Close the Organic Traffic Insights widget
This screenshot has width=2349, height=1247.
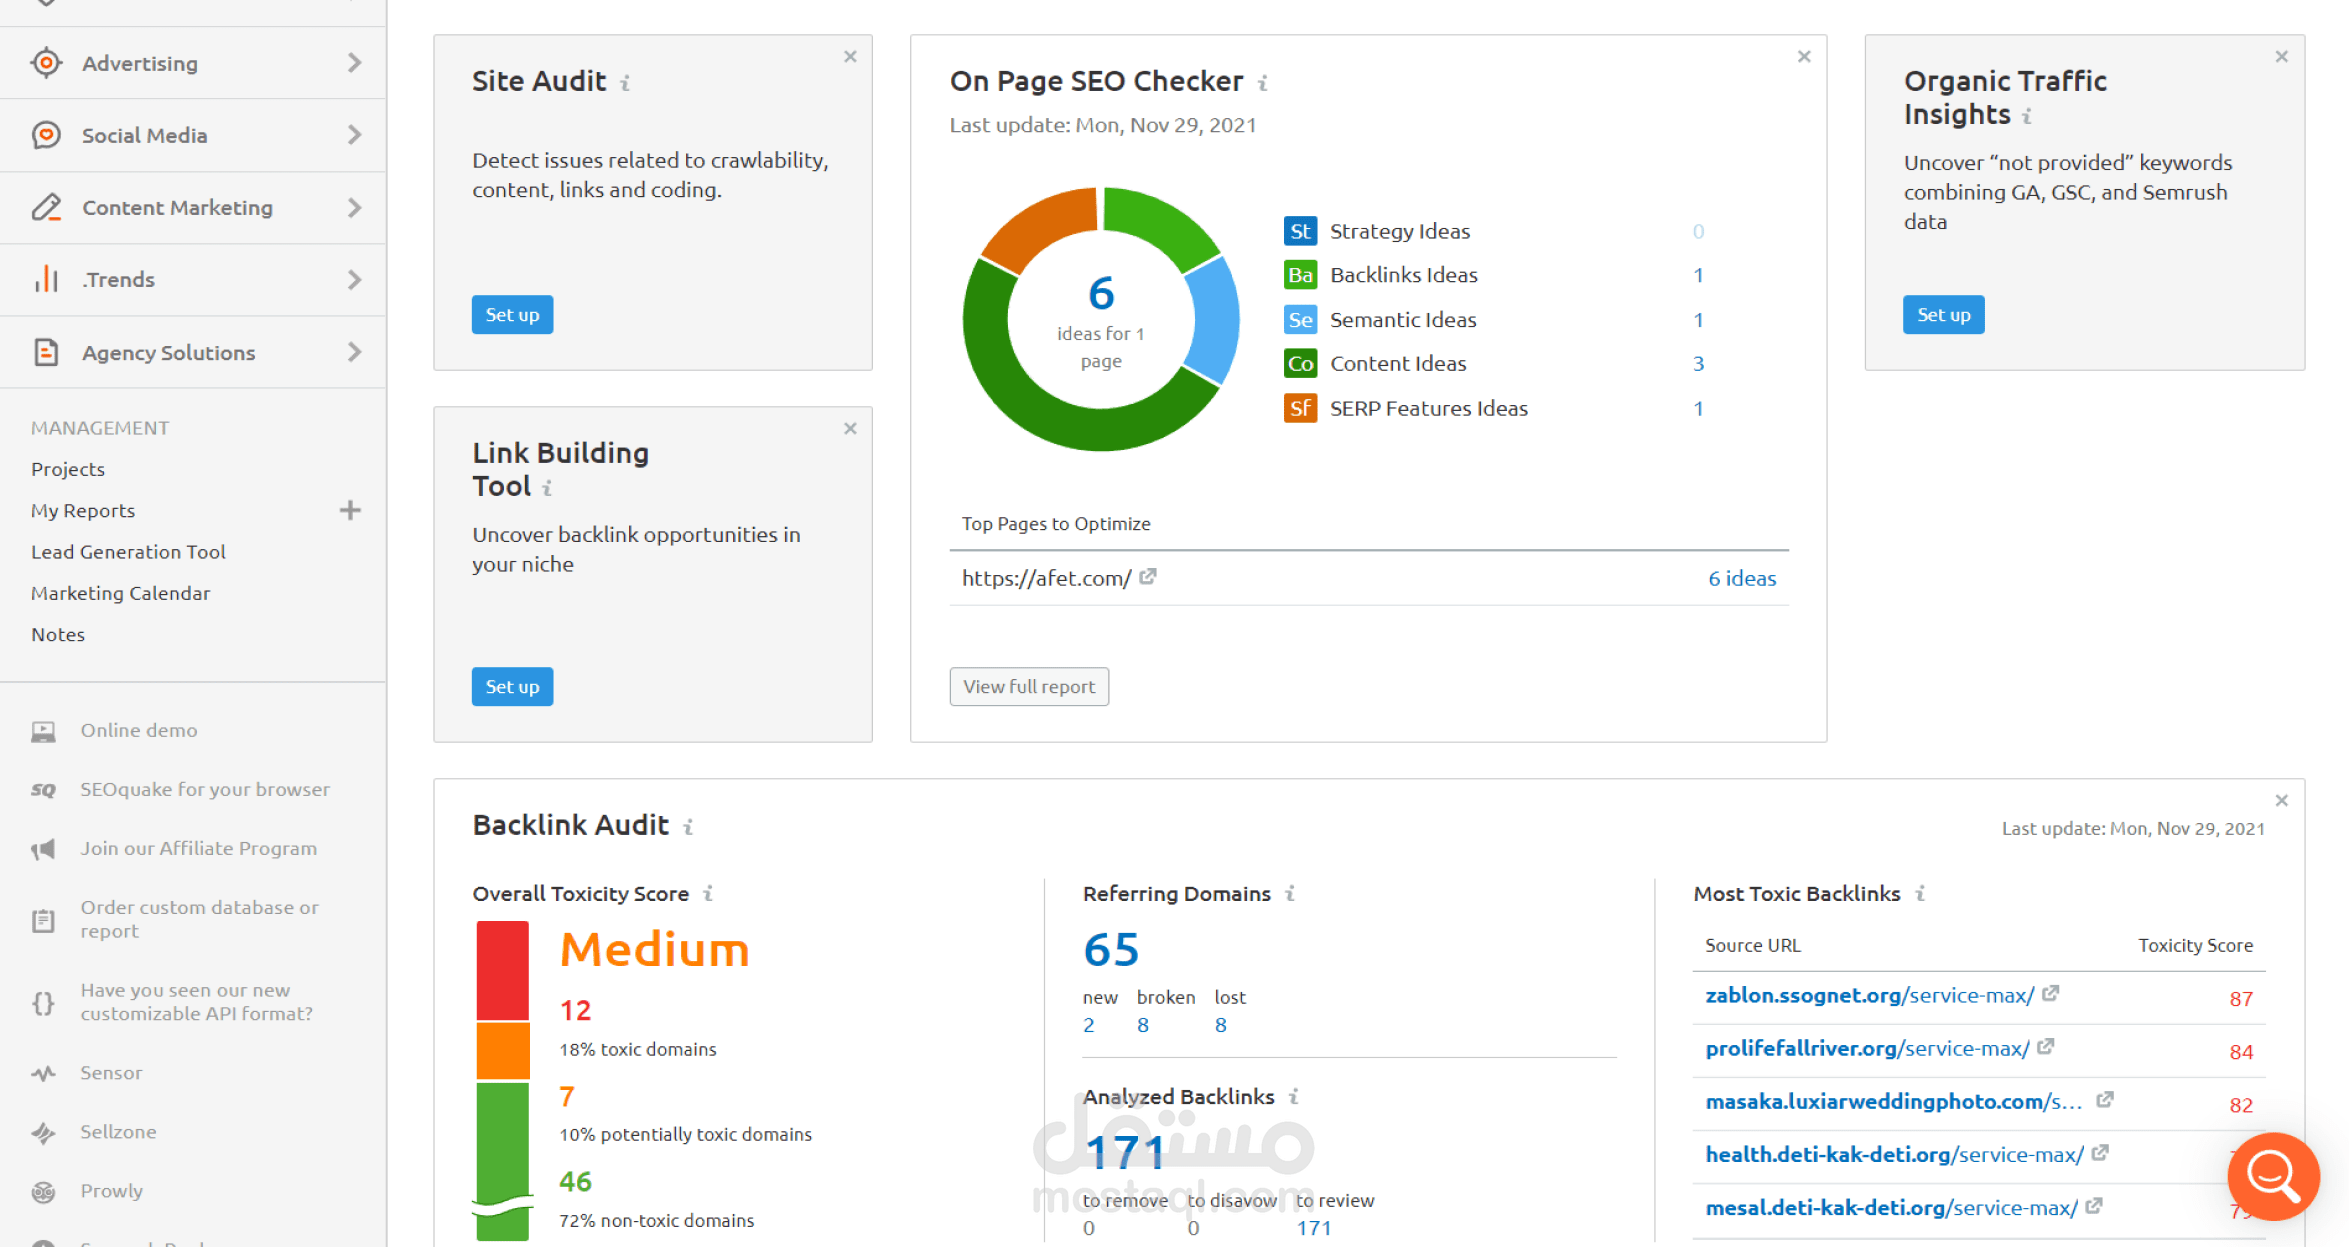pyautogui.click(x=2281, y=57)
